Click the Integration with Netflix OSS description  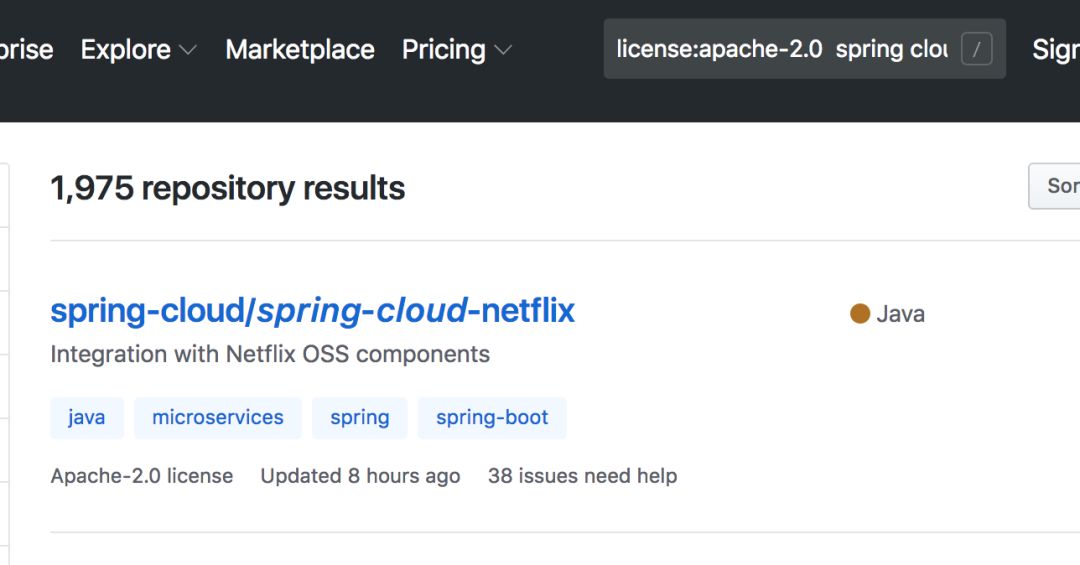point(270,354)
